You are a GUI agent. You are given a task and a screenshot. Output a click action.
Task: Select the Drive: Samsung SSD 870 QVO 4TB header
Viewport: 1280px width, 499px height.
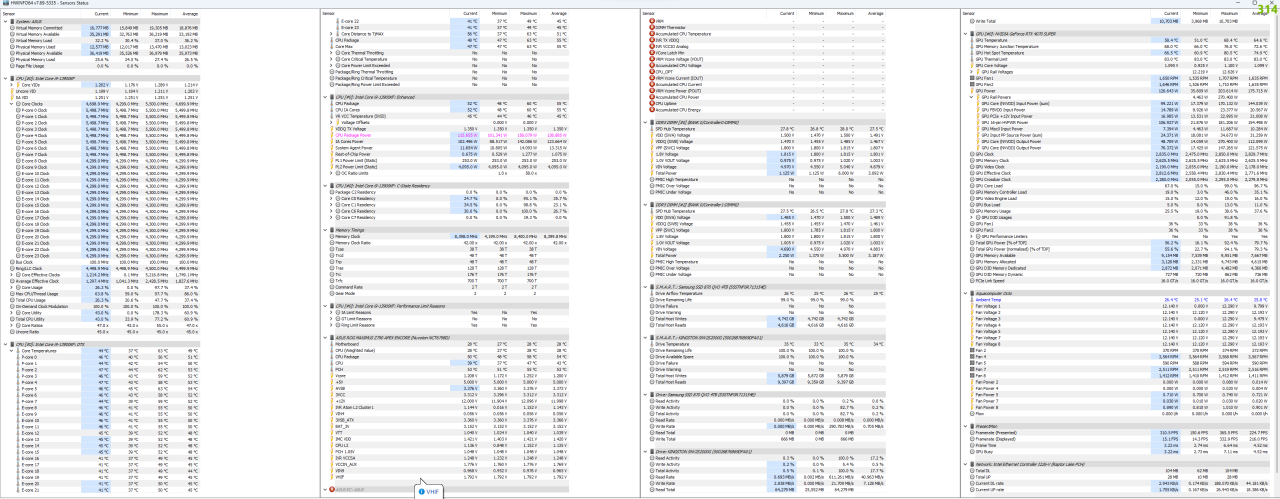pyautogui.click(x=768, y=395)
